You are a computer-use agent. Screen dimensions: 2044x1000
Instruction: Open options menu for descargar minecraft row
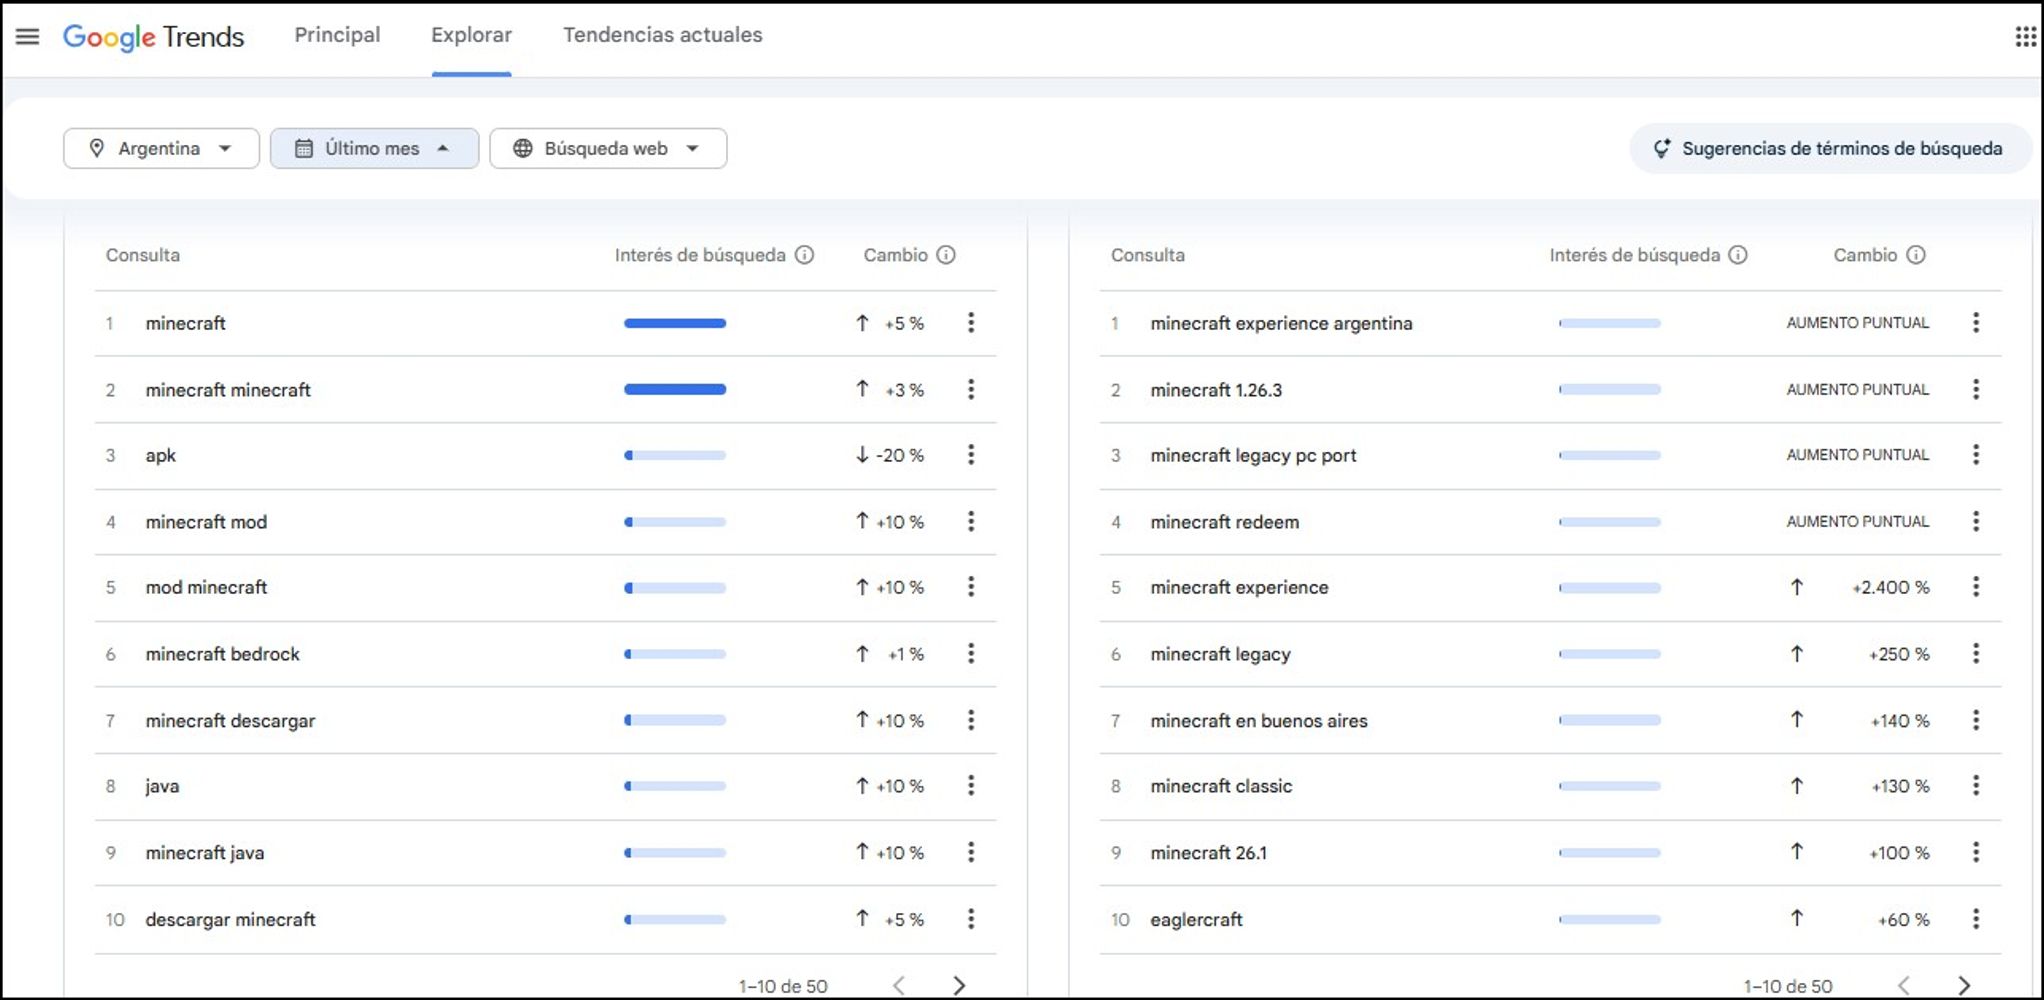[x=971, y=919]
